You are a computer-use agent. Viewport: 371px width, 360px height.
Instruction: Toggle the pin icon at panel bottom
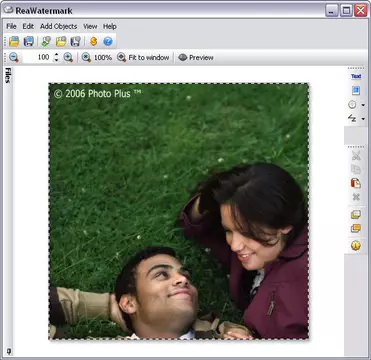[8, 351]
